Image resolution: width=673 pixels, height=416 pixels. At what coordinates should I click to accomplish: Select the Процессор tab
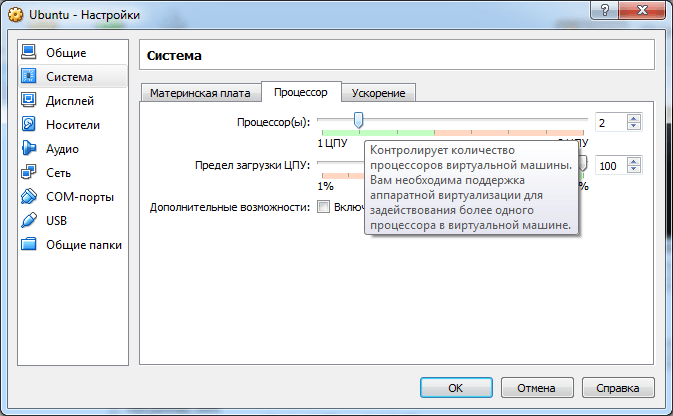pyautogui.click(x=301, y=92)
